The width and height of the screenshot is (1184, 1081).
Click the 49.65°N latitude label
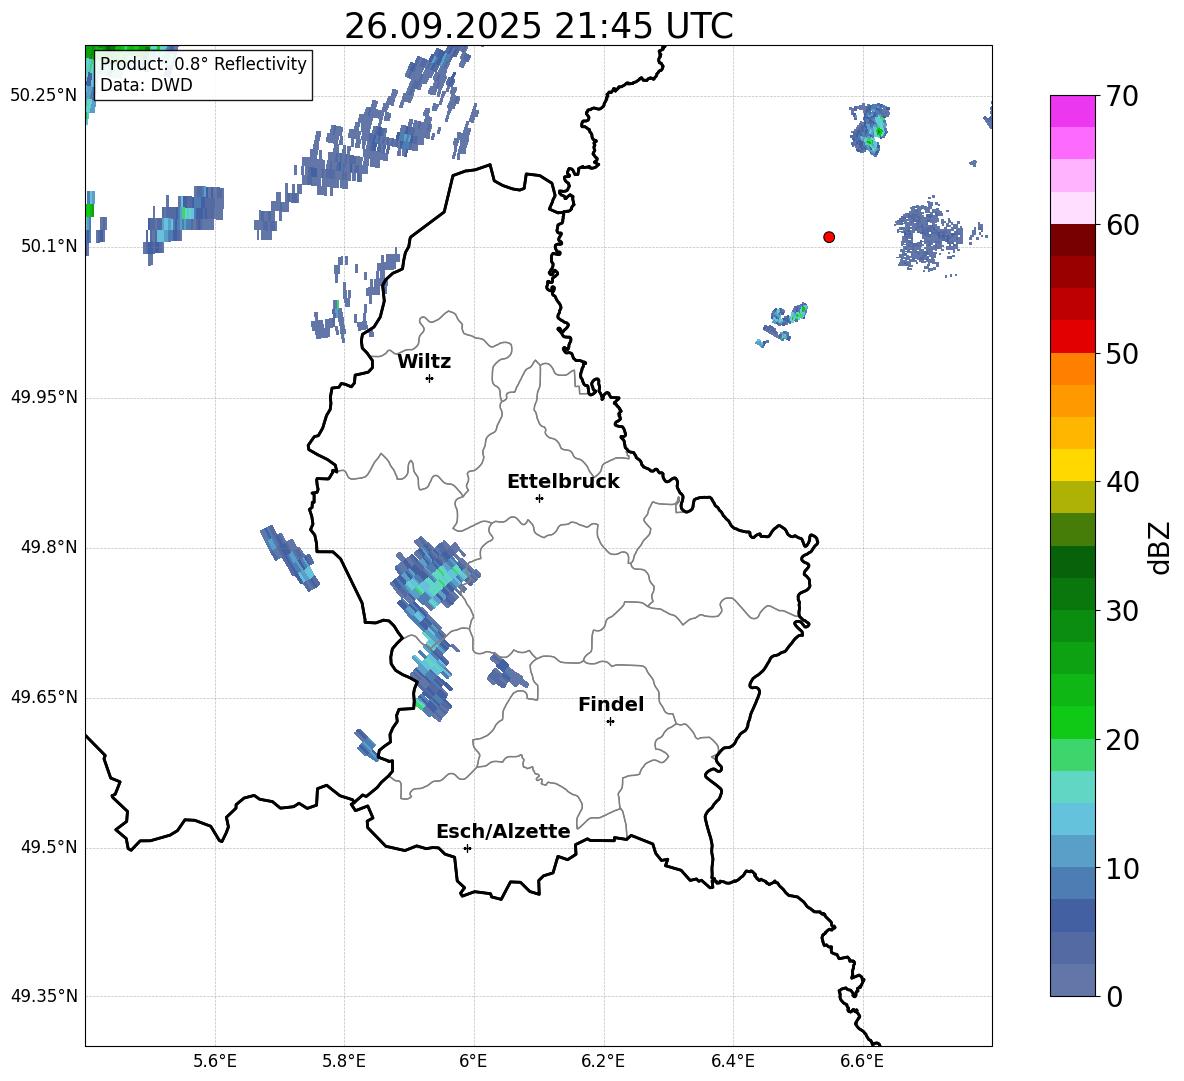[43, 696]
